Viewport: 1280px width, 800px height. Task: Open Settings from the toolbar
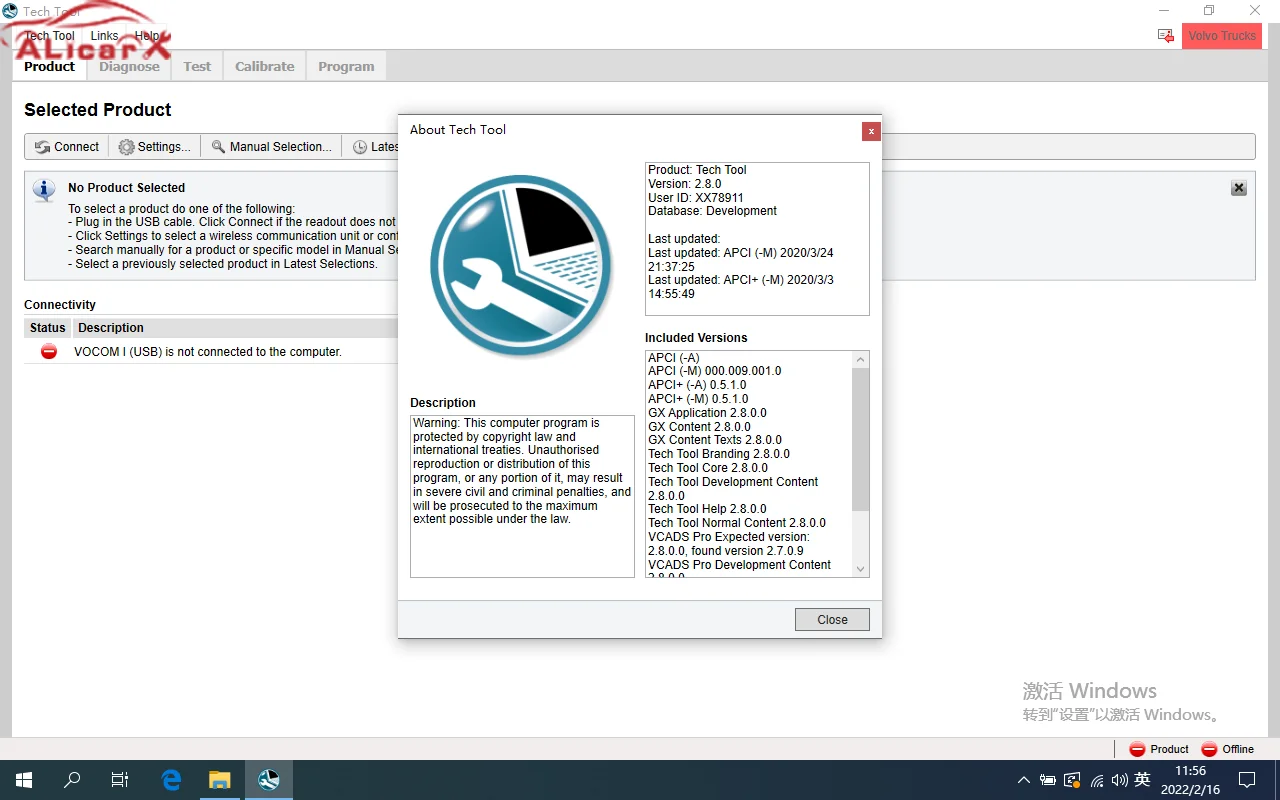[x=155, y=147]
